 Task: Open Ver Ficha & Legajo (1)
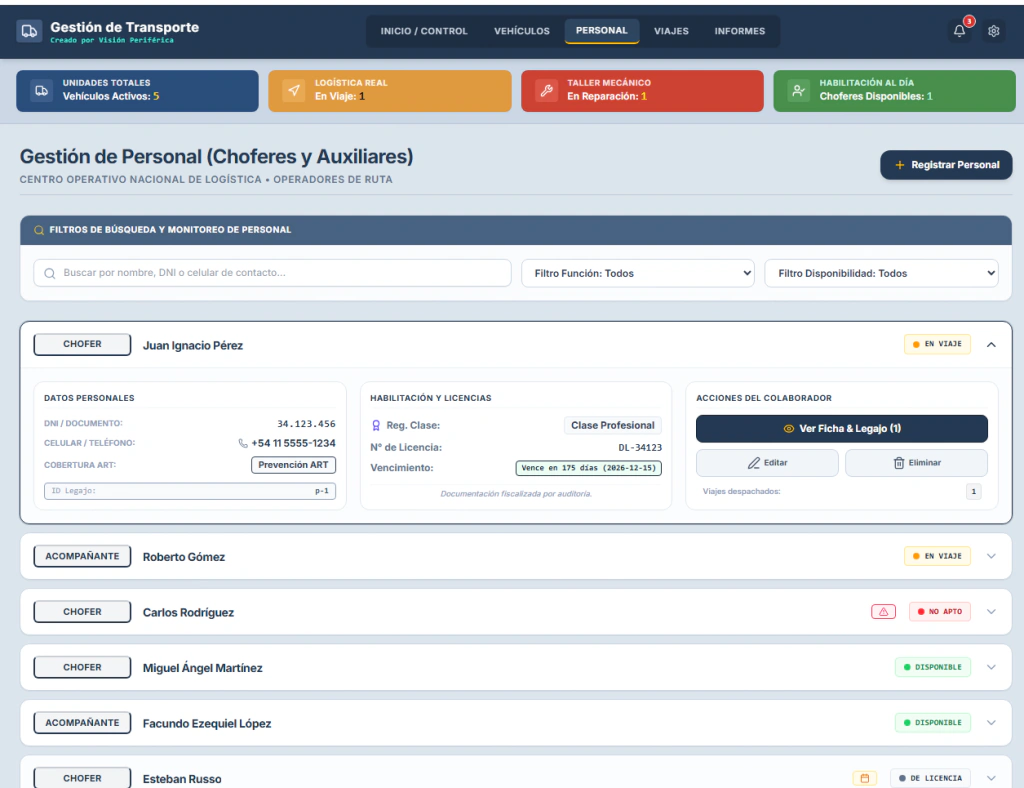point(842,428)
